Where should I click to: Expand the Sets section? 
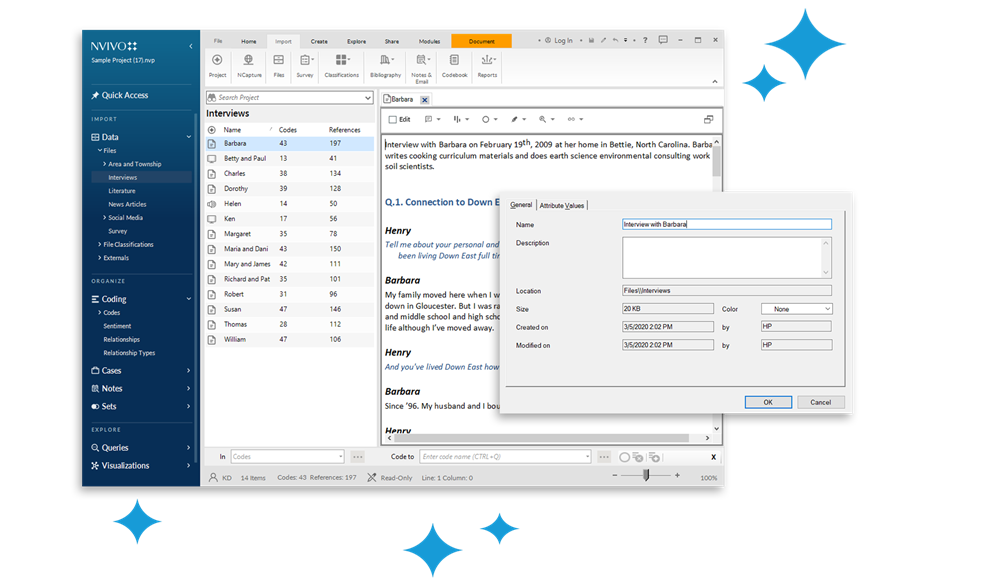point(189,406)
